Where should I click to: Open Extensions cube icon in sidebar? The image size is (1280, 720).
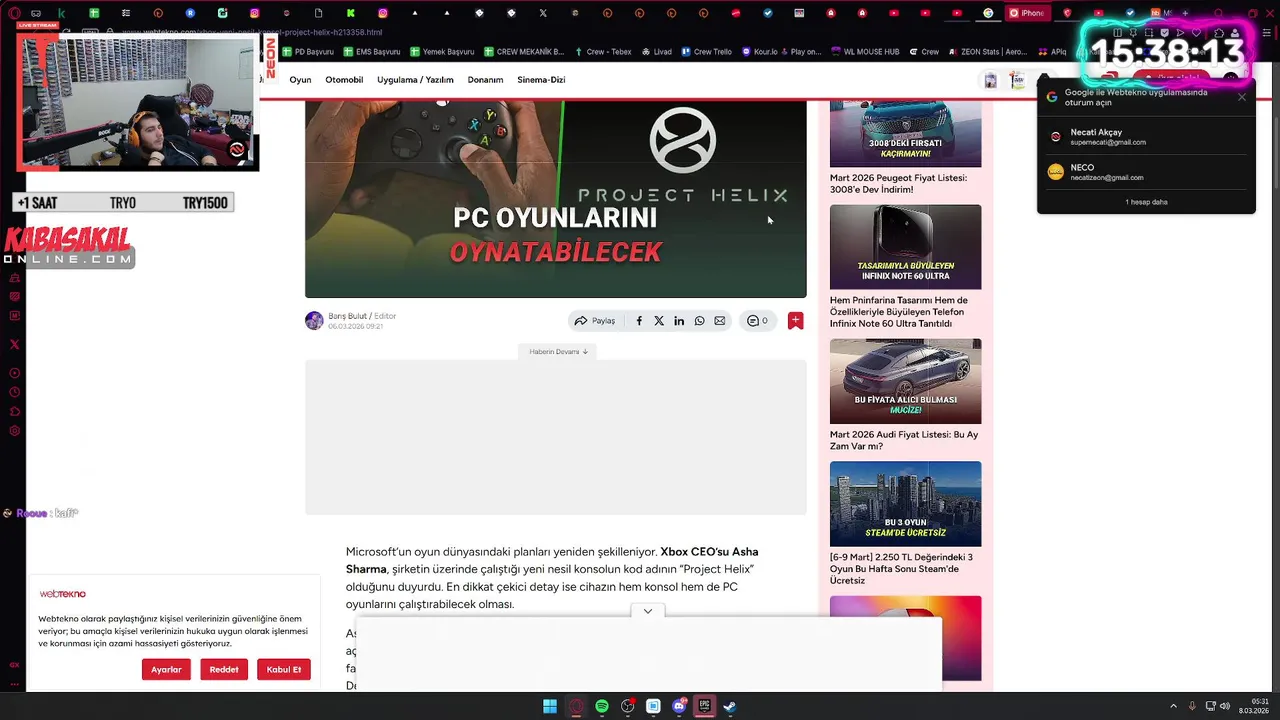[x=14, y=411]
